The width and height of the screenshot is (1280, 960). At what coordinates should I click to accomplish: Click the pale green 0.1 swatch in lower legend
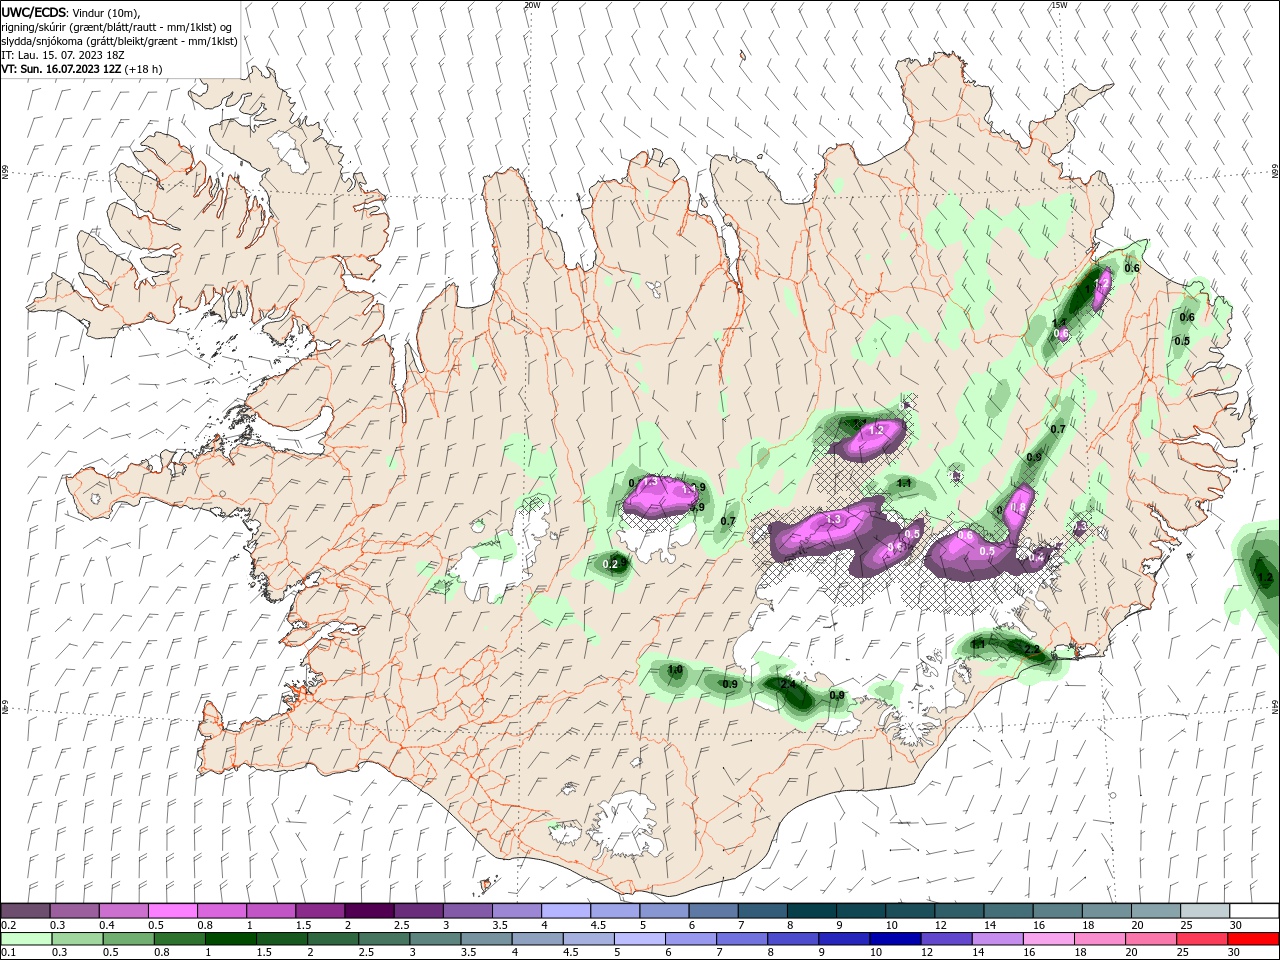25,939
